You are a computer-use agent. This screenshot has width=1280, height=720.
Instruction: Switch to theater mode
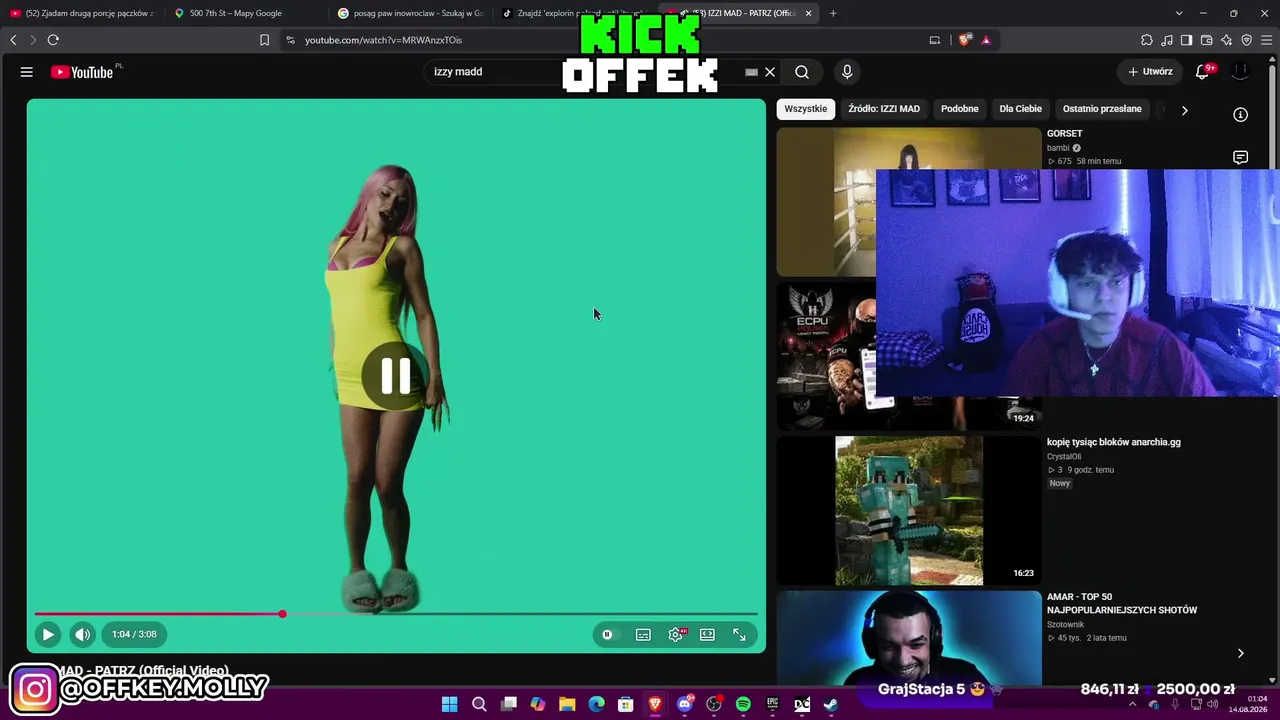pyautogui.click(x=707, y=634)
